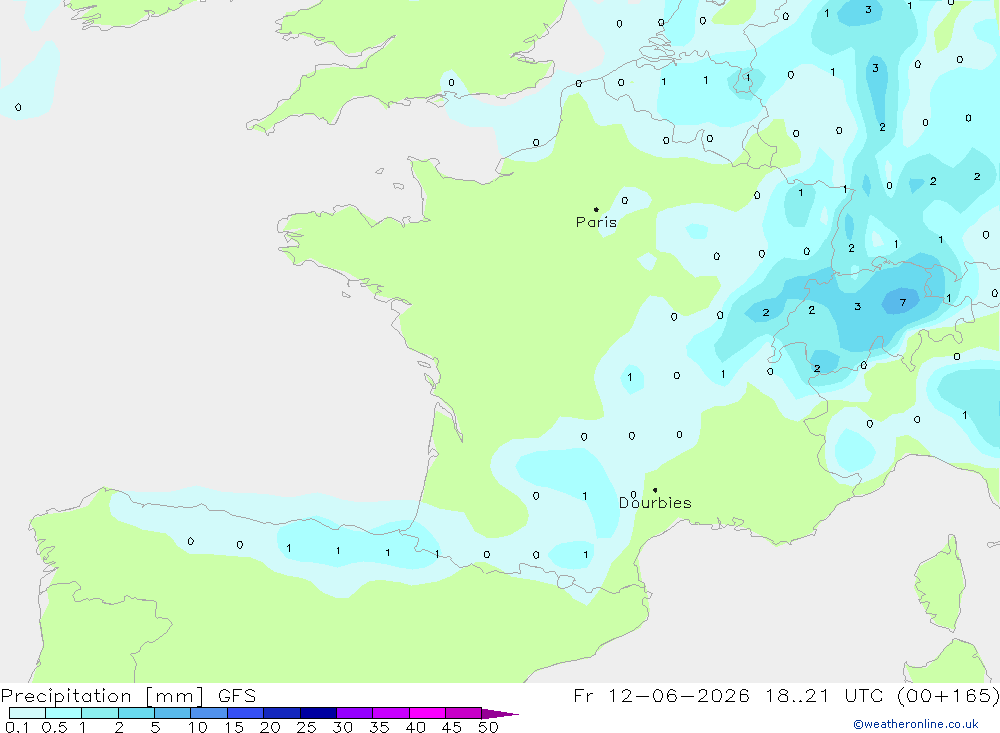Pick the 35–40 mm legend swatch
This screenshot has width=1000, height=733.
click(x=390, y=713)
